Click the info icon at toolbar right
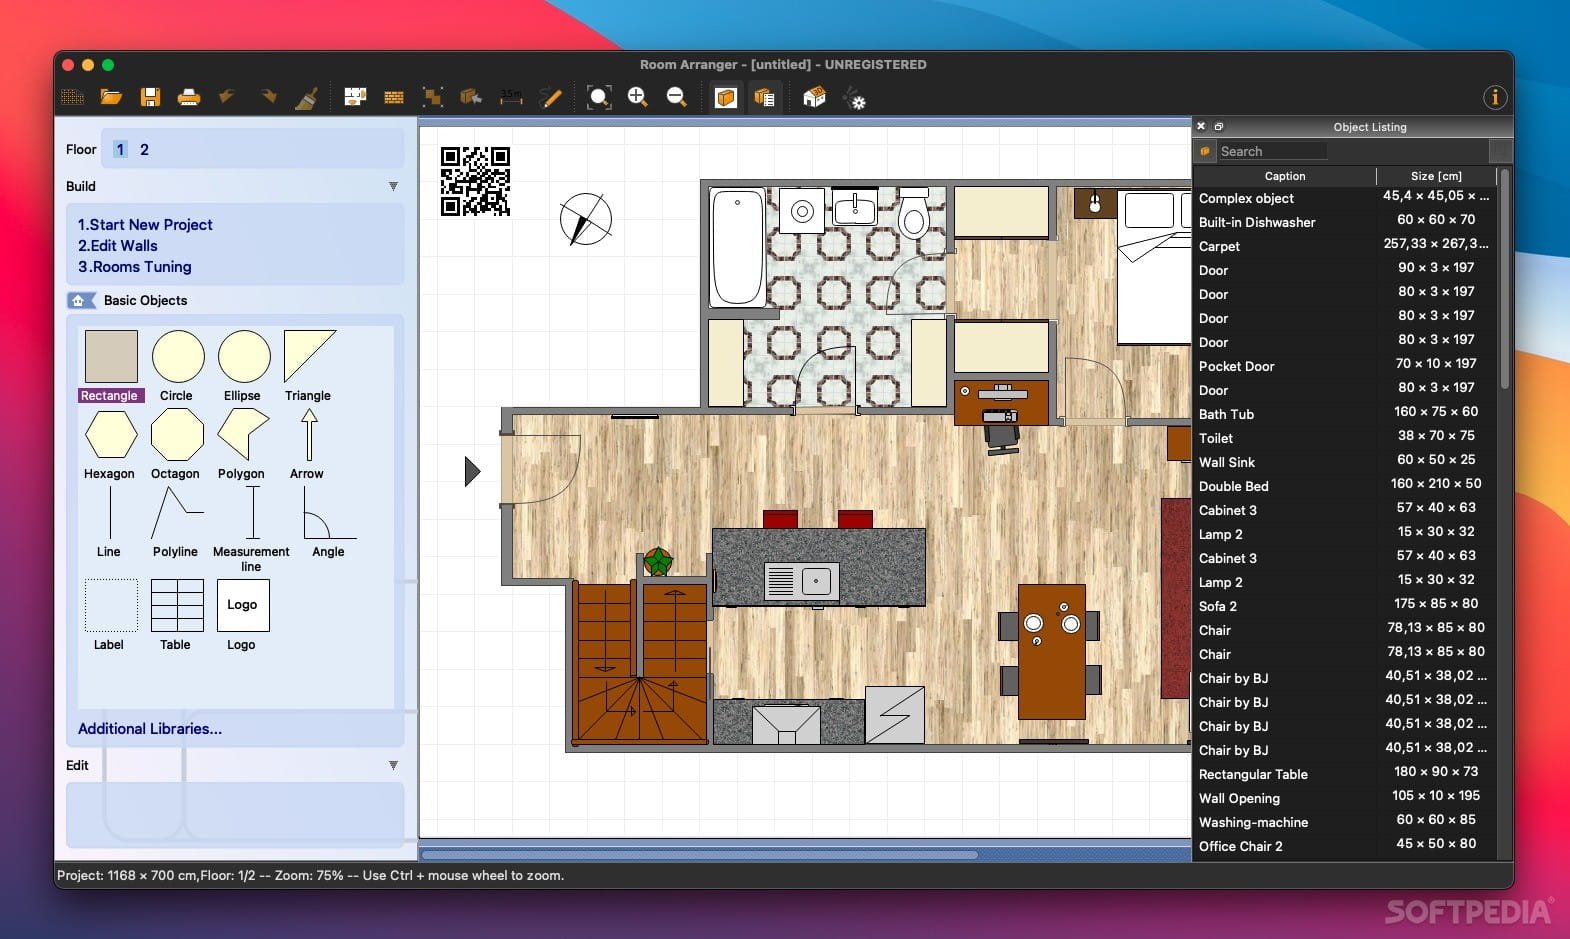This screenshot has height=939, width=1570. 1494,97
